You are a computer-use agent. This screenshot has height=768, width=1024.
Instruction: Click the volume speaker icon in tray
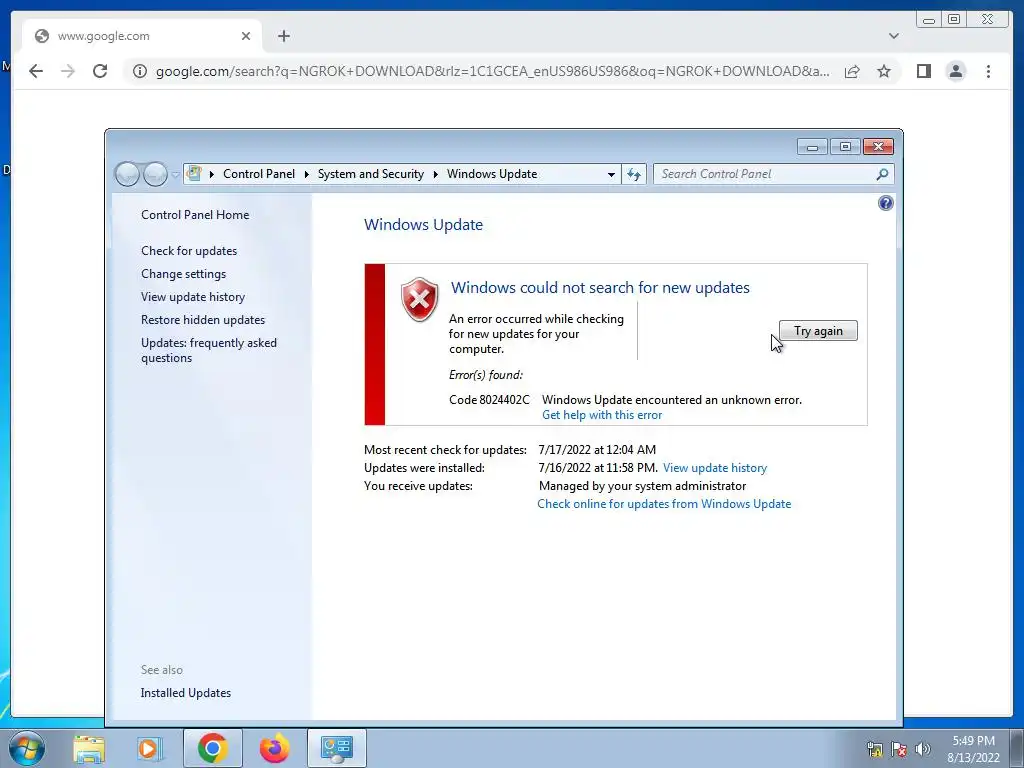923,749
